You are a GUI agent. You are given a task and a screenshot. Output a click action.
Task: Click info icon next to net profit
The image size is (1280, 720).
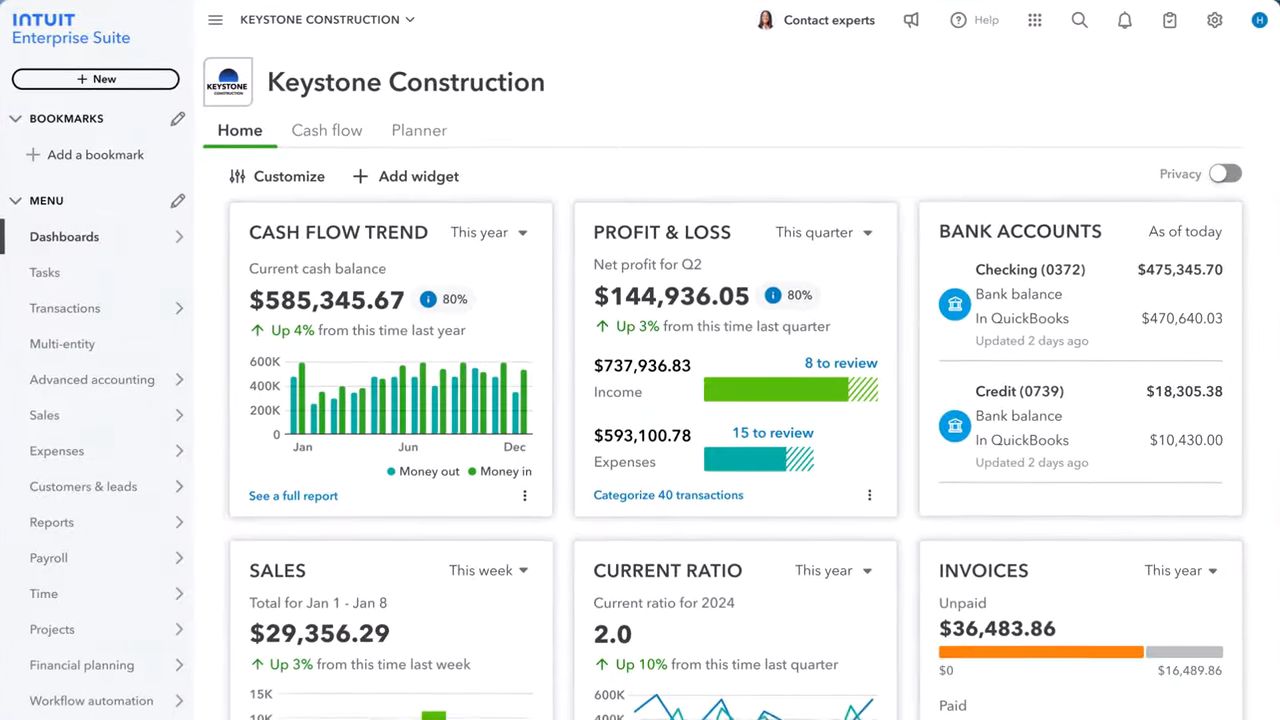[772, 296]
